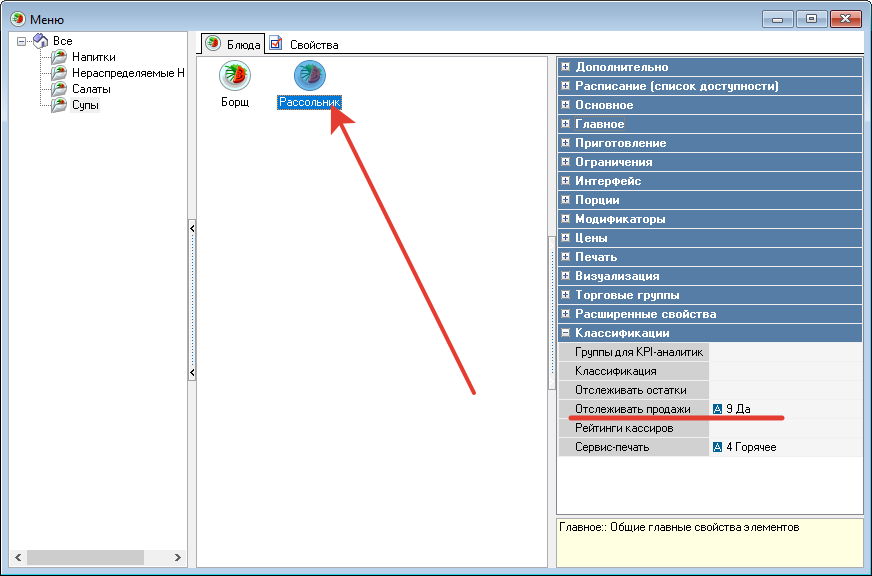Select the Борщ dish icon

pos(234,76)
